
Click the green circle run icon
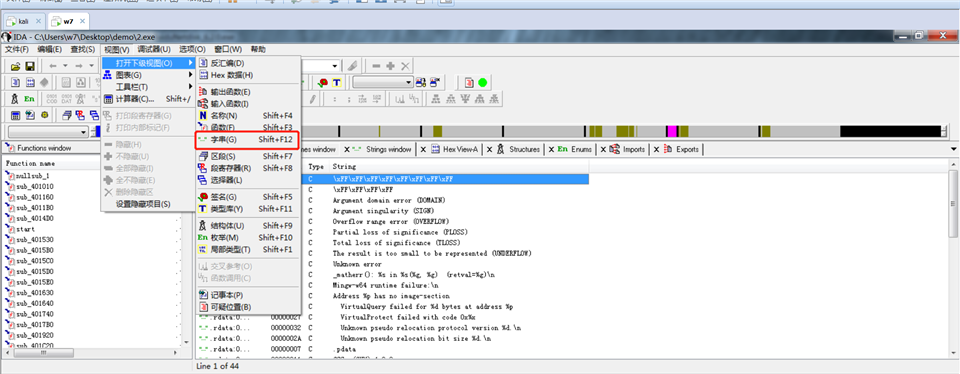[482, 83]
